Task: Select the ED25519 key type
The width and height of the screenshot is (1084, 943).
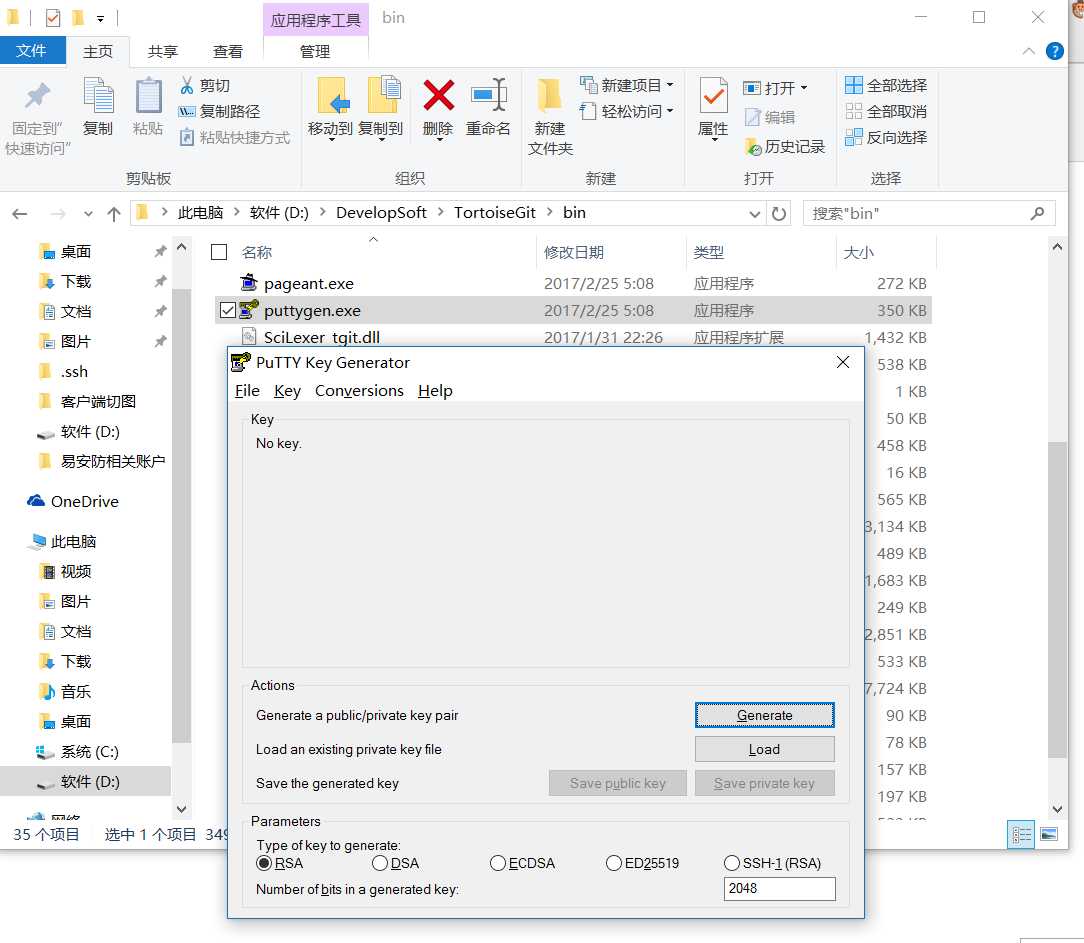Action: [x=614, y=863]
